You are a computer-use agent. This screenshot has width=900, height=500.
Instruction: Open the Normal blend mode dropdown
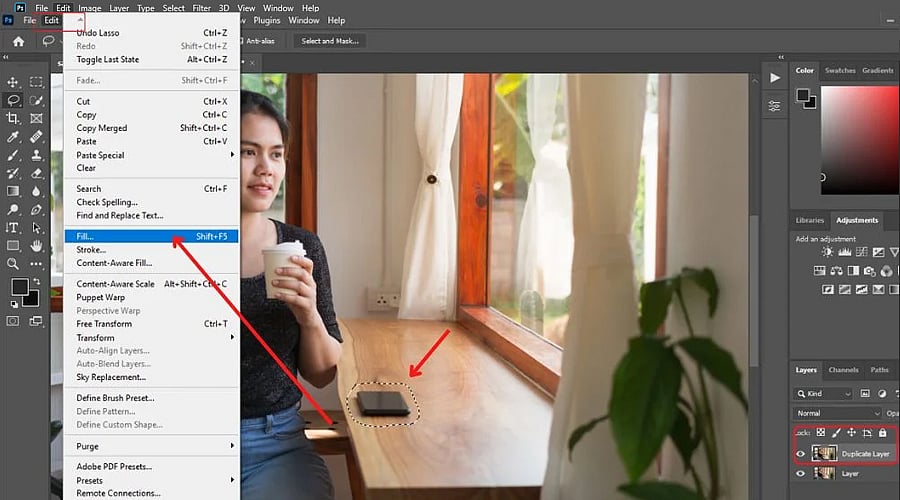[837, 413]
